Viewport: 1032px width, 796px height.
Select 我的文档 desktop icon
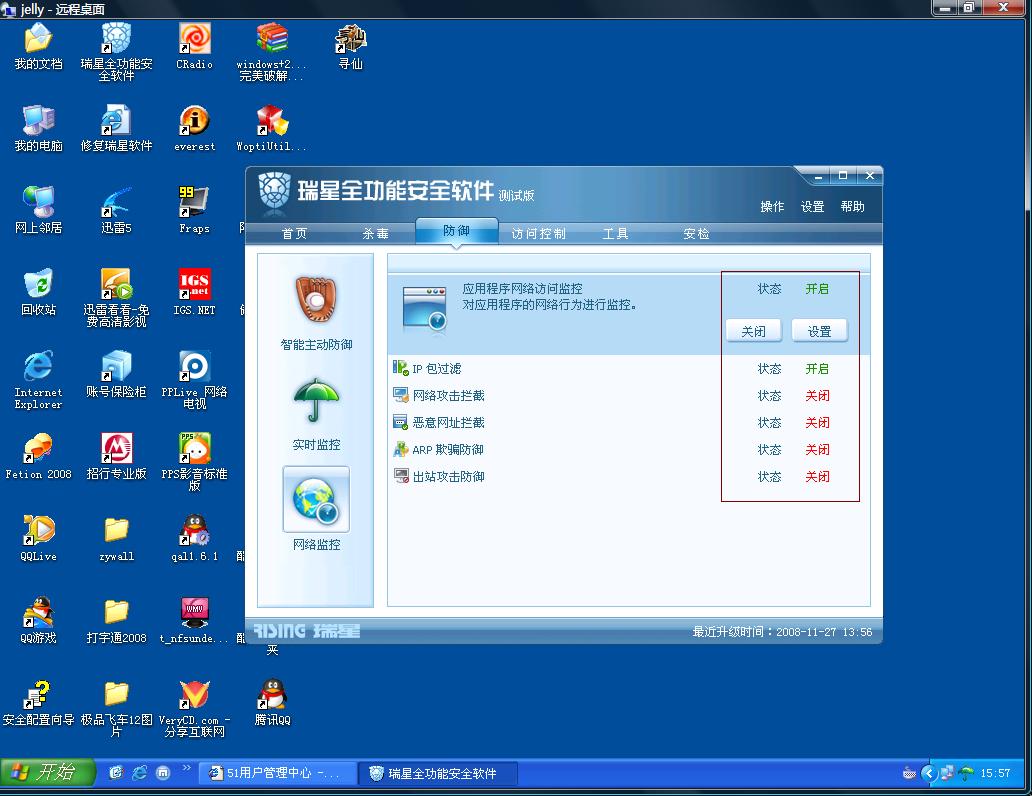(x=38, y=38)
